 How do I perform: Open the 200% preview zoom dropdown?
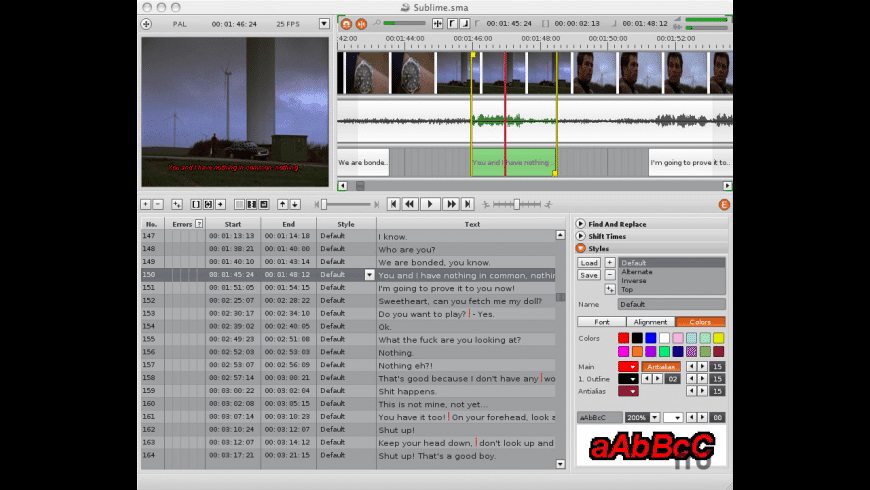tap(655, 417)
